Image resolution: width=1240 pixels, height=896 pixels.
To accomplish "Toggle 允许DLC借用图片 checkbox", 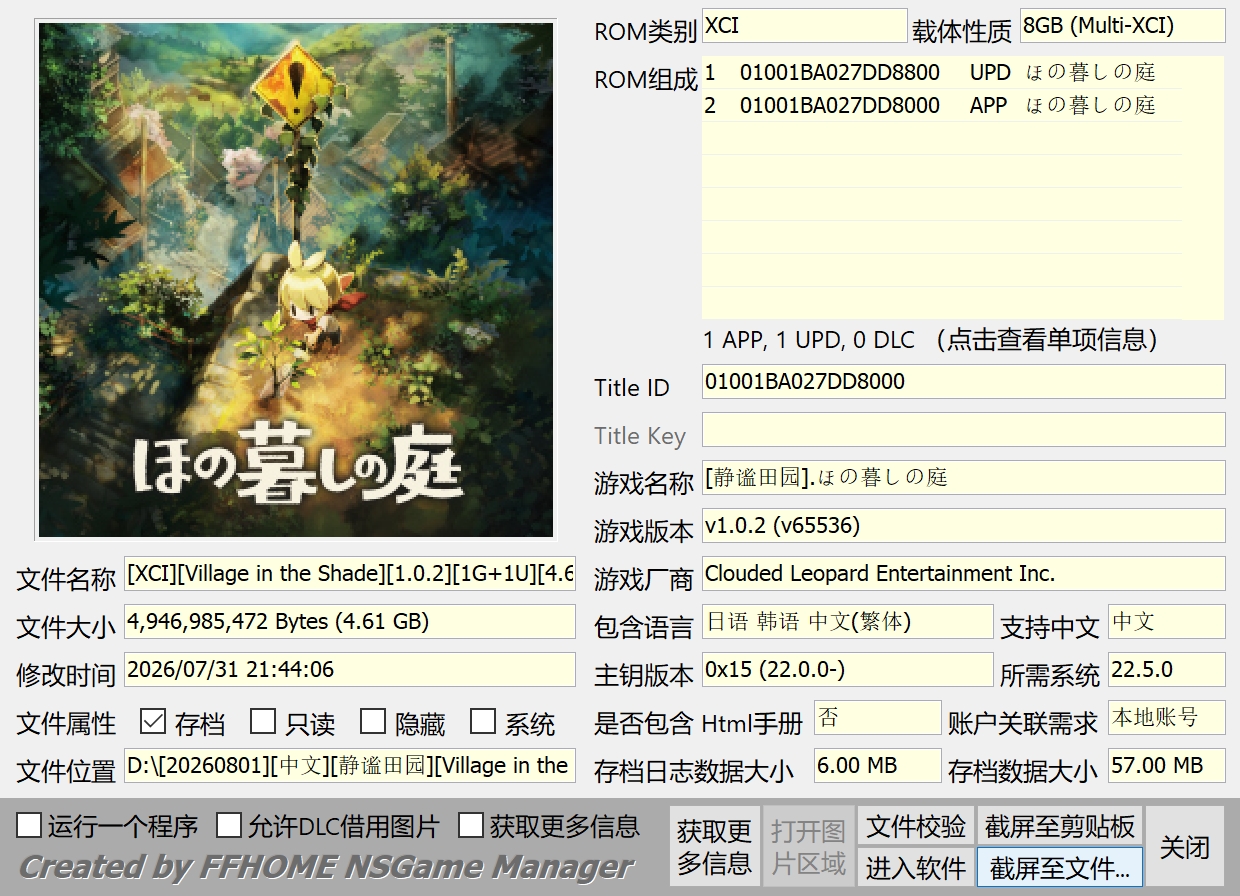I will point(230,825).
